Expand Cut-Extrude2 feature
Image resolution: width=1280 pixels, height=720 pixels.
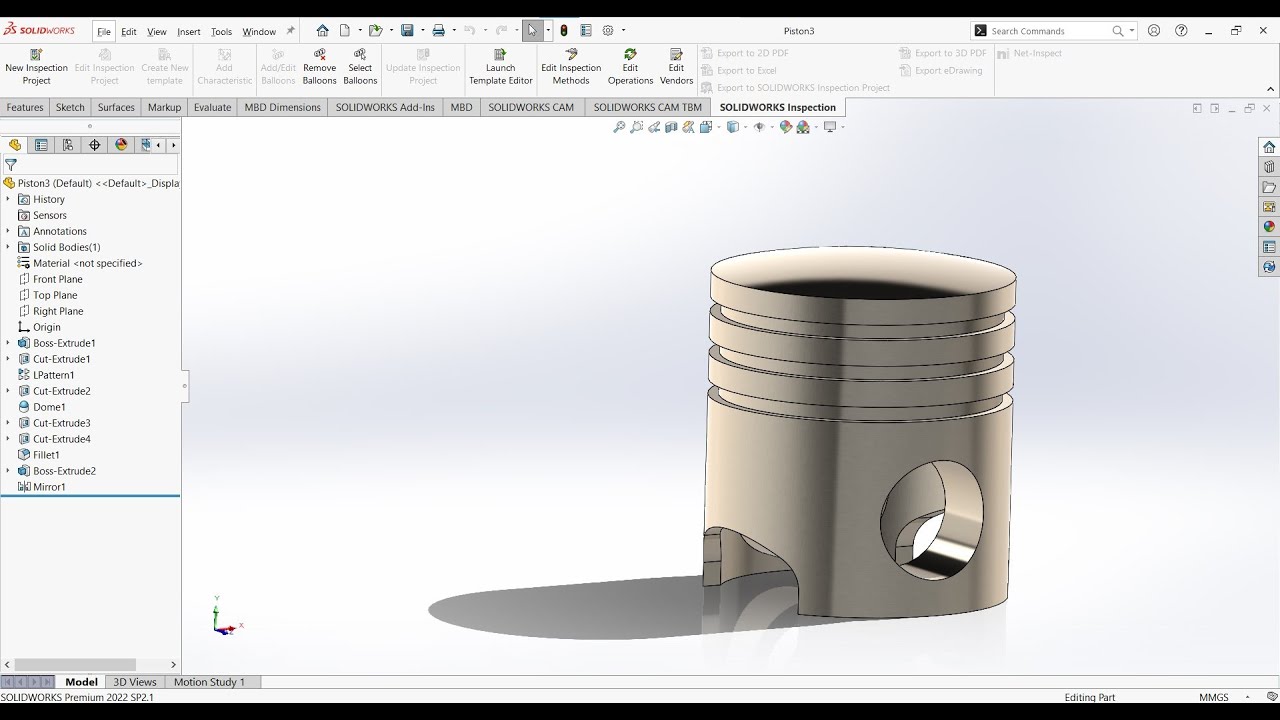coord(8,391)
